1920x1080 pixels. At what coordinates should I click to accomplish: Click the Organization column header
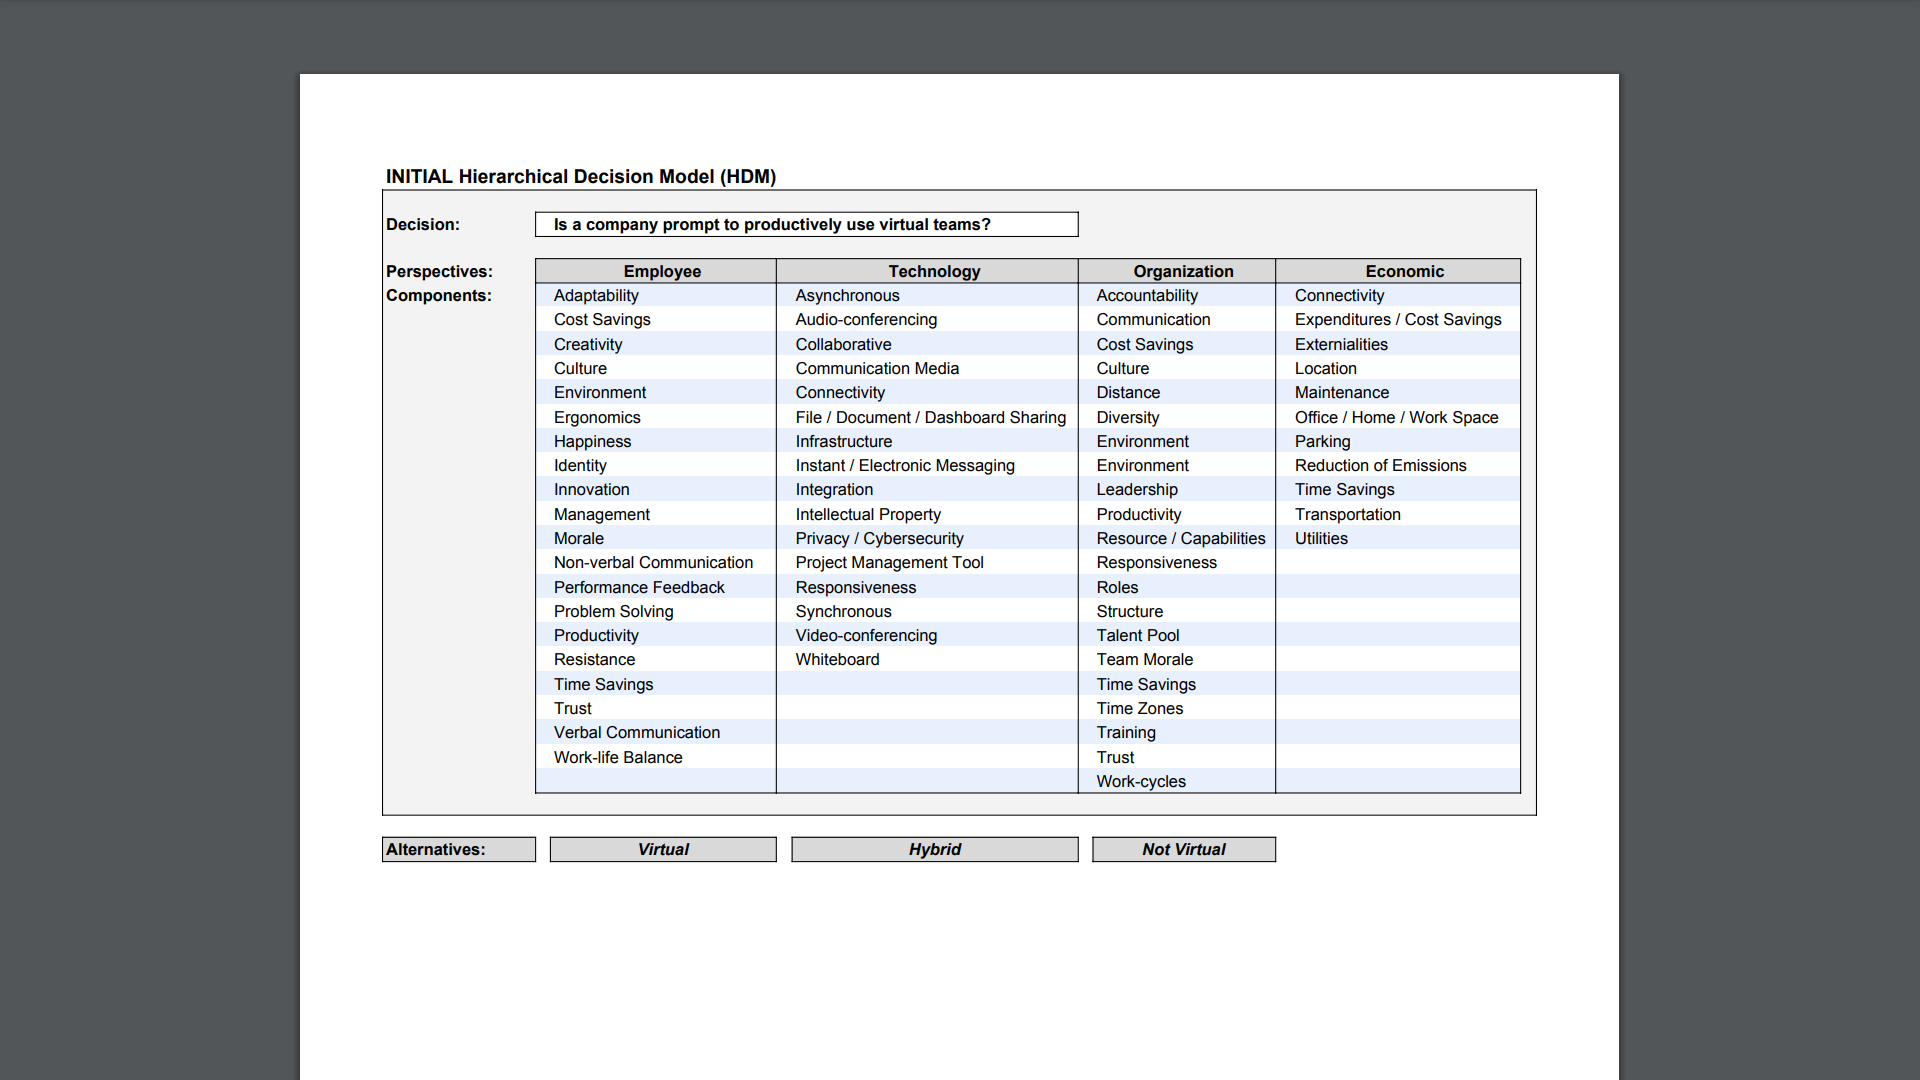[x=1182, y=271]
